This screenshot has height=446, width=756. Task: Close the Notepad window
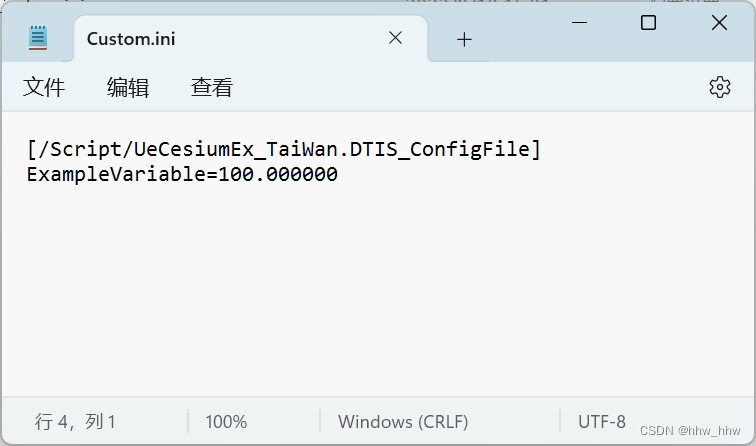tap(719, 23)
